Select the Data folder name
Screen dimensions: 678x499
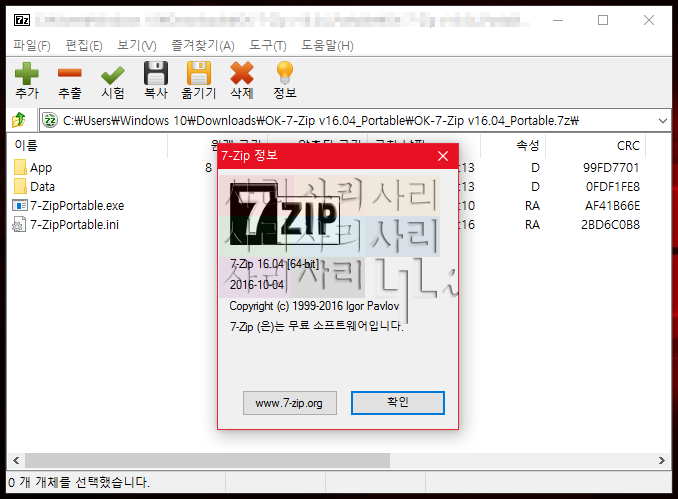click(42, 186)
